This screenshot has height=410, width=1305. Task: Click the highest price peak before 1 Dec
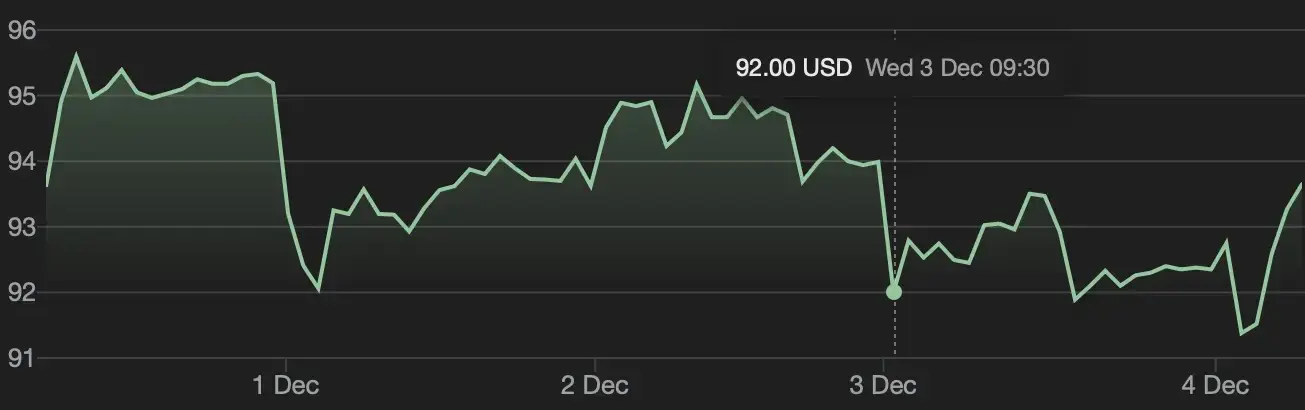pyautogui.click(x=76, y=55)
